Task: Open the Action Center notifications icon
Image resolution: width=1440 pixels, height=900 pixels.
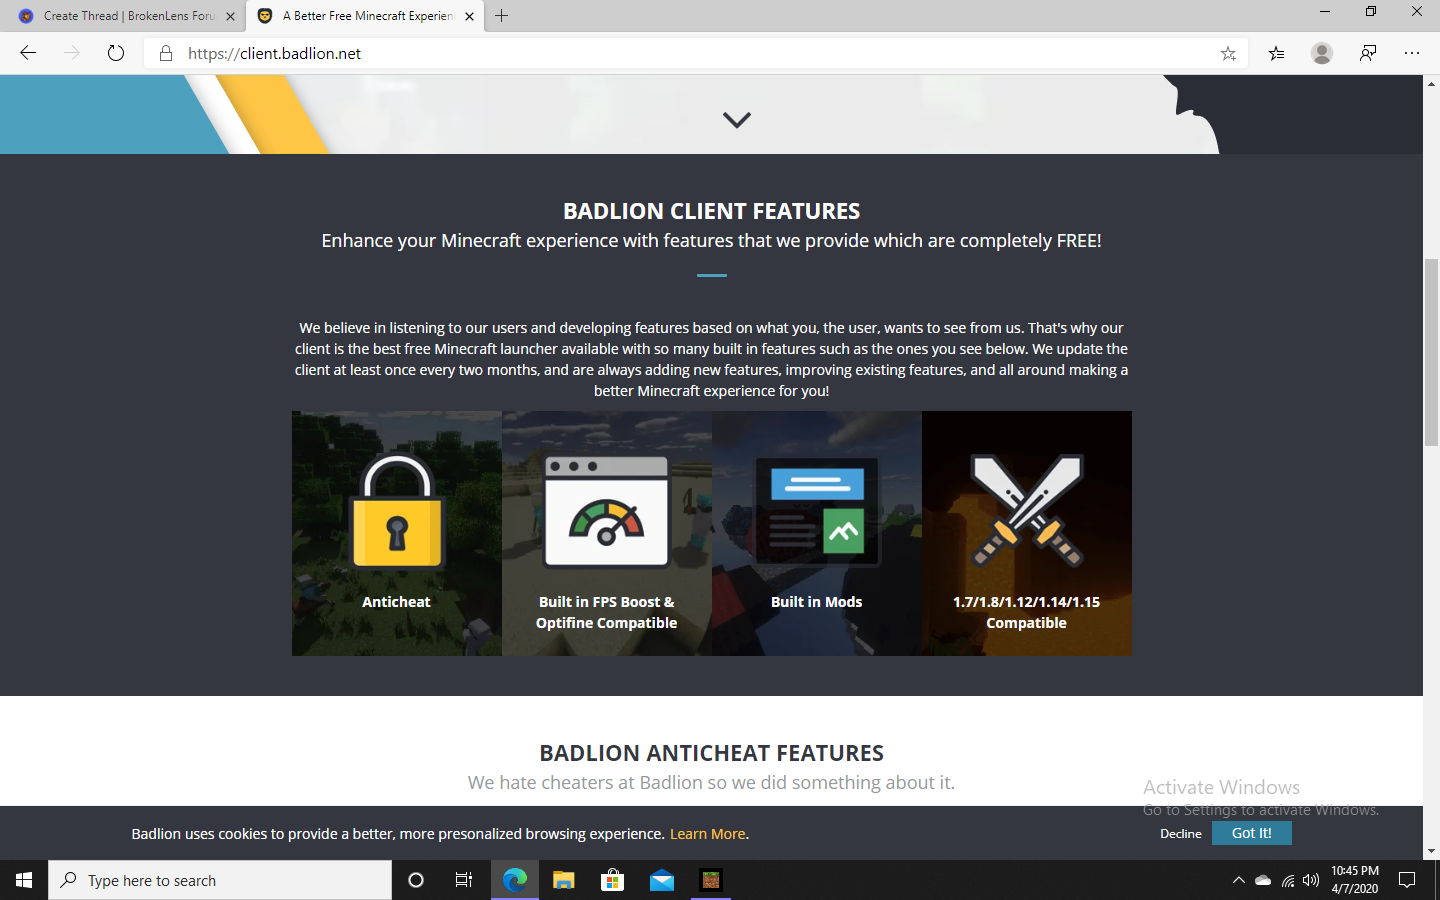Action: pyautogui.click(x=1407, y=880)
